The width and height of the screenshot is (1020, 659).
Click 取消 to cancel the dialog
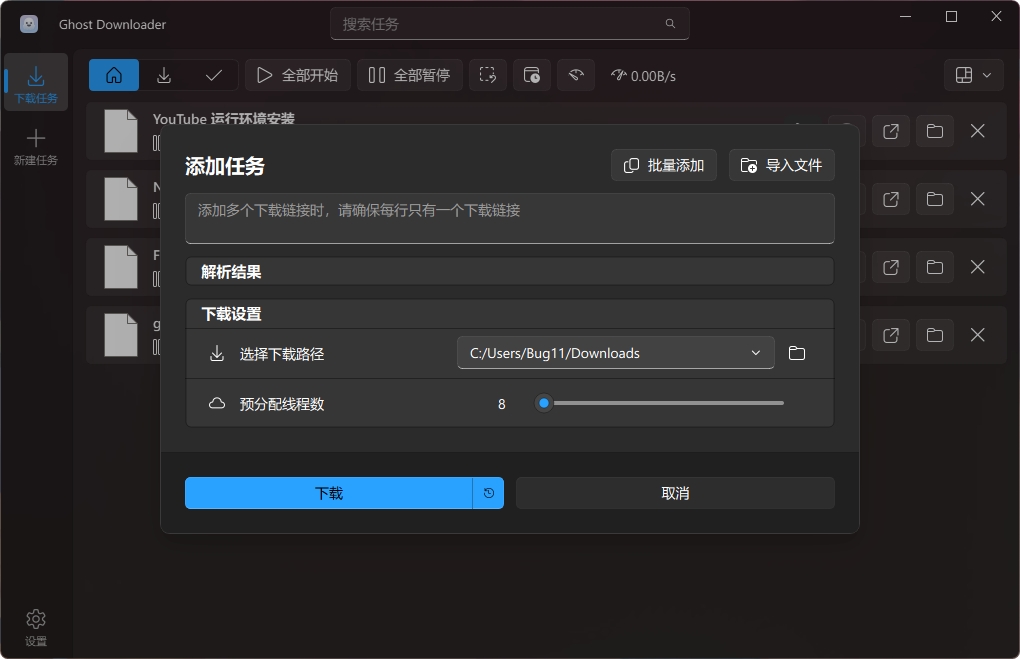coord(675,493)
